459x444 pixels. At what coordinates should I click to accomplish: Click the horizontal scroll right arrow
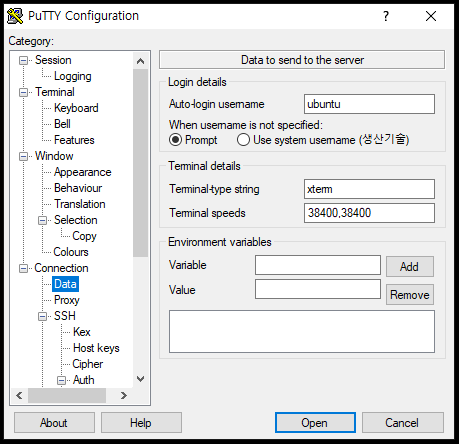[124, 395]
